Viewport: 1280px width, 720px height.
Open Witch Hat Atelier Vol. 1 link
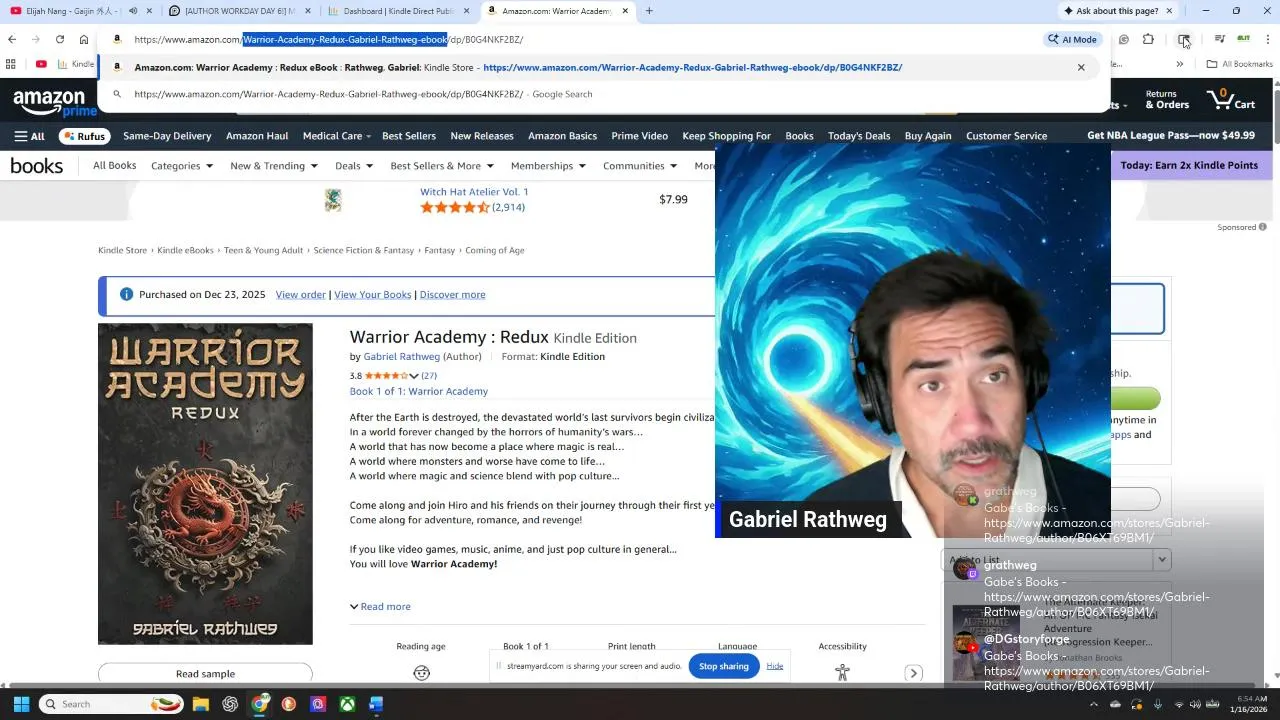[x=474, y=192]
